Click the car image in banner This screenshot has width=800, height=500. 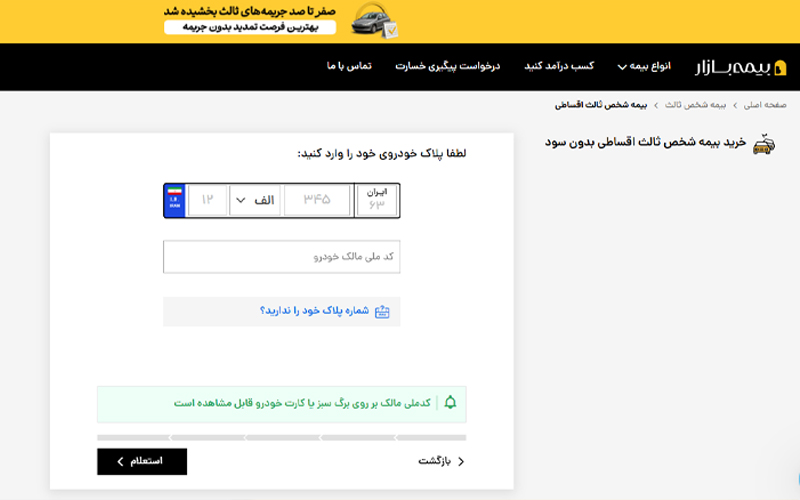coord(375,21)
